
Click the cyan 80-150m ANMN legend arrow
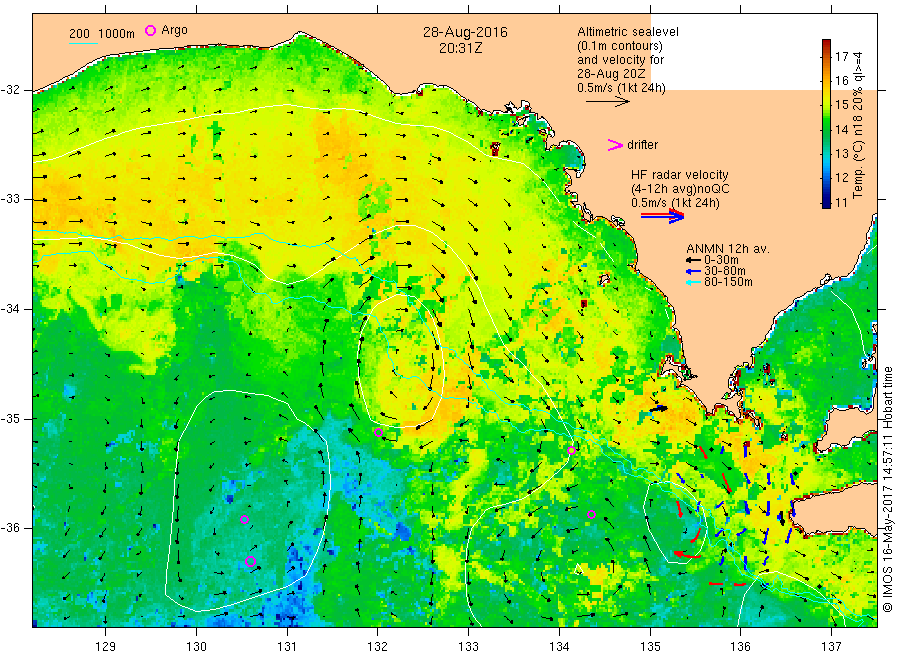pyautogui.click(x=693, y=282)
